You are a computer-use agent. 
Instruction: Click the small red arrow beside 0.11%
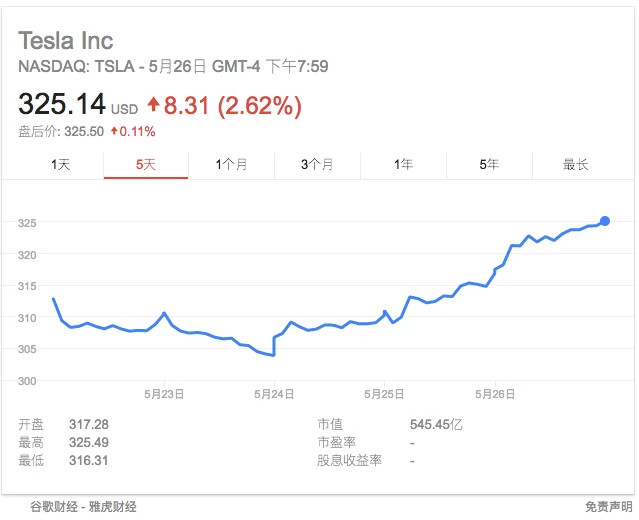115,131
